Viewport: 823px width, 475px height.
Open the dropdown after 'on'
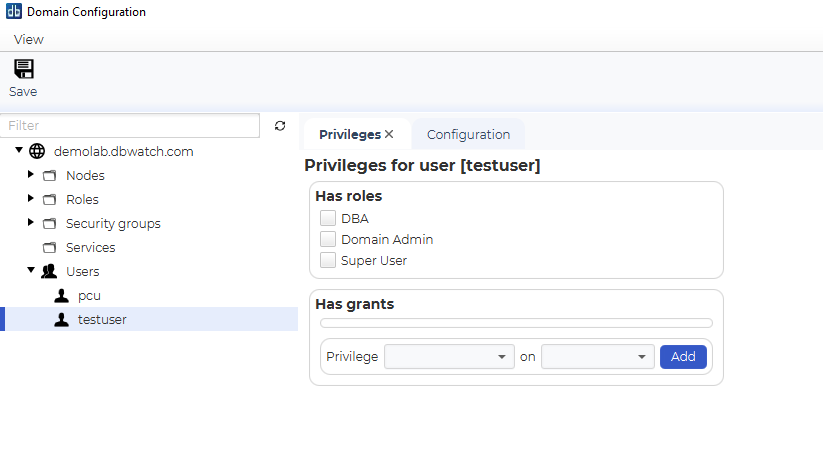tap(598, 357)
